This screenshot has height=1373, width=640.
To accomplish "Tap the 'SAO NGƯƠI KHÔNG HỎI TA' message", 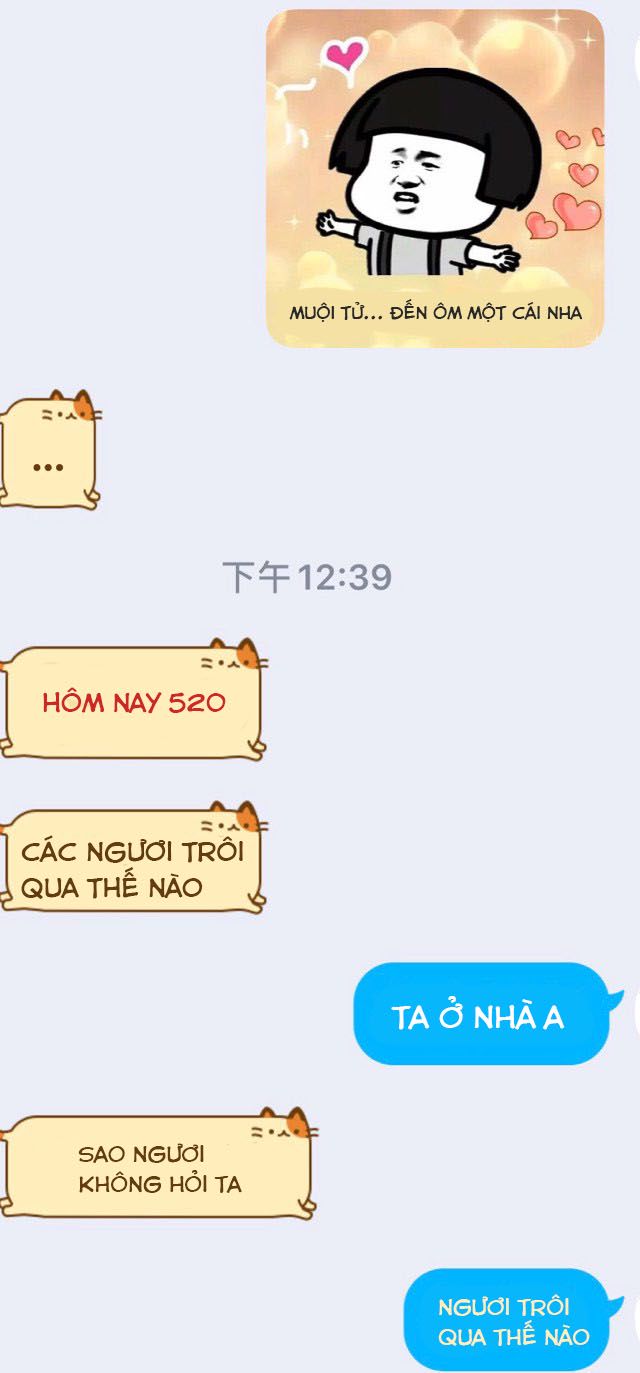I will [158, 1168].
